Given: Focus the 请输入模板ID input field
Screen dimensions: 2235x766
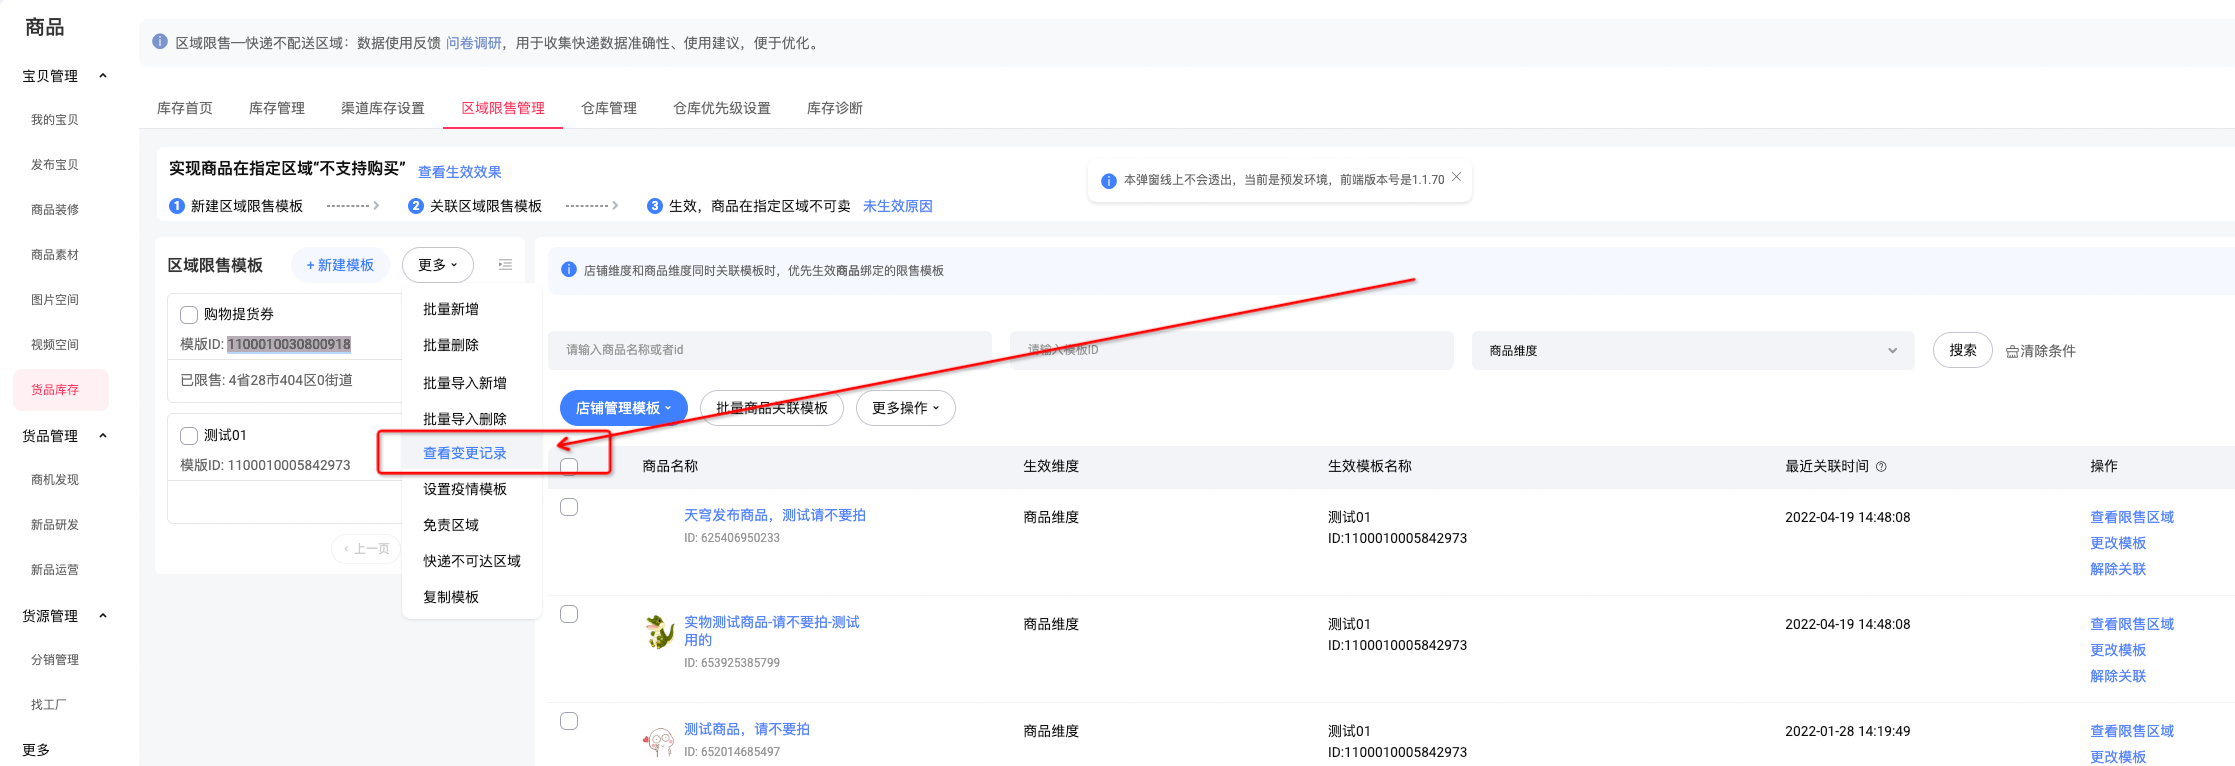Looking at the screenshot, I should [1232, 350].
